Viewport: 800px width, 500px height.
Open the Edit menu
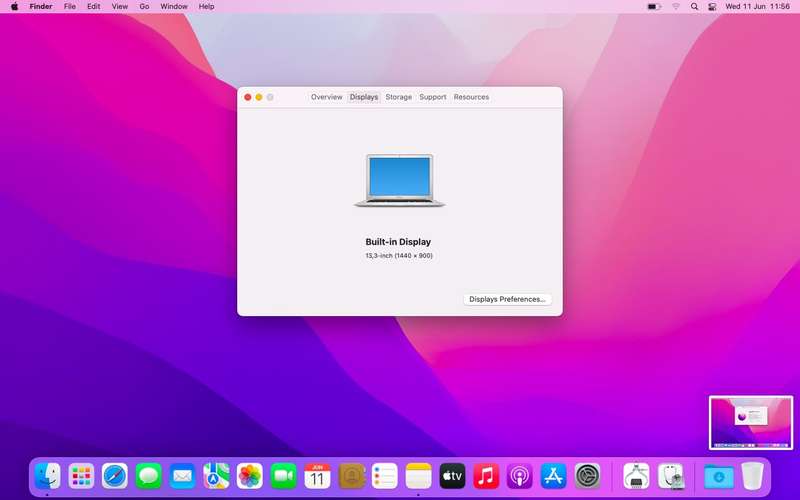coord(93,7)
